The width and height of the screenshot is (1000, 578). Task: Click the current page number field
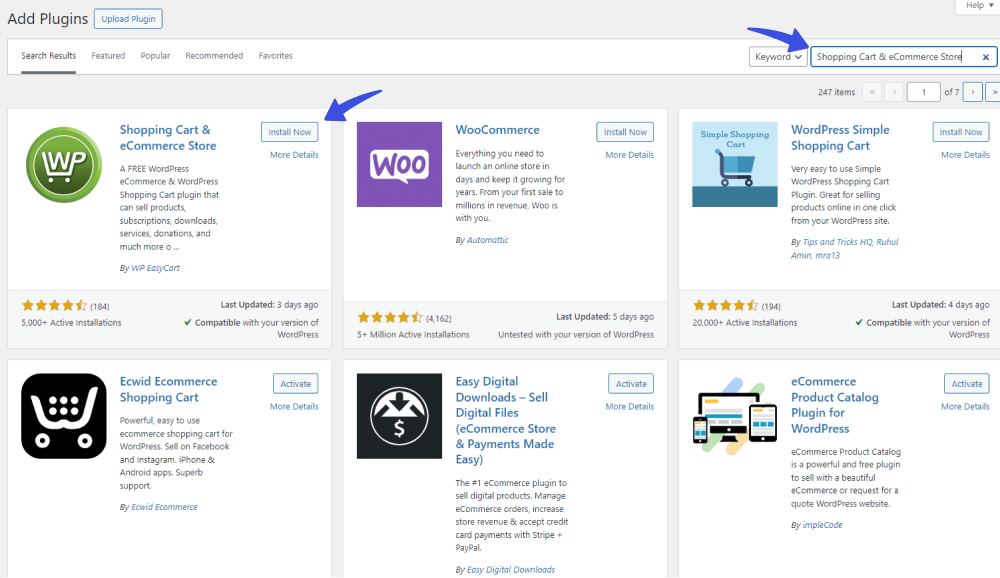tap(923, 92)
